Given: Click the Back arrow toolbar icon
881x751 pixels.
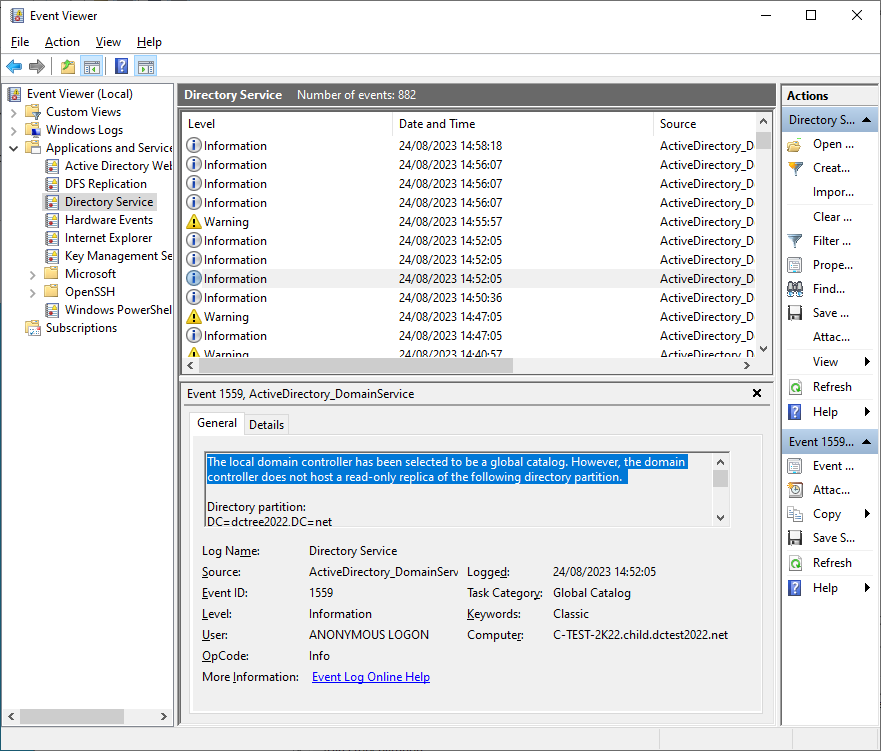Looking at the screenshot, I should tap(14, 67).
